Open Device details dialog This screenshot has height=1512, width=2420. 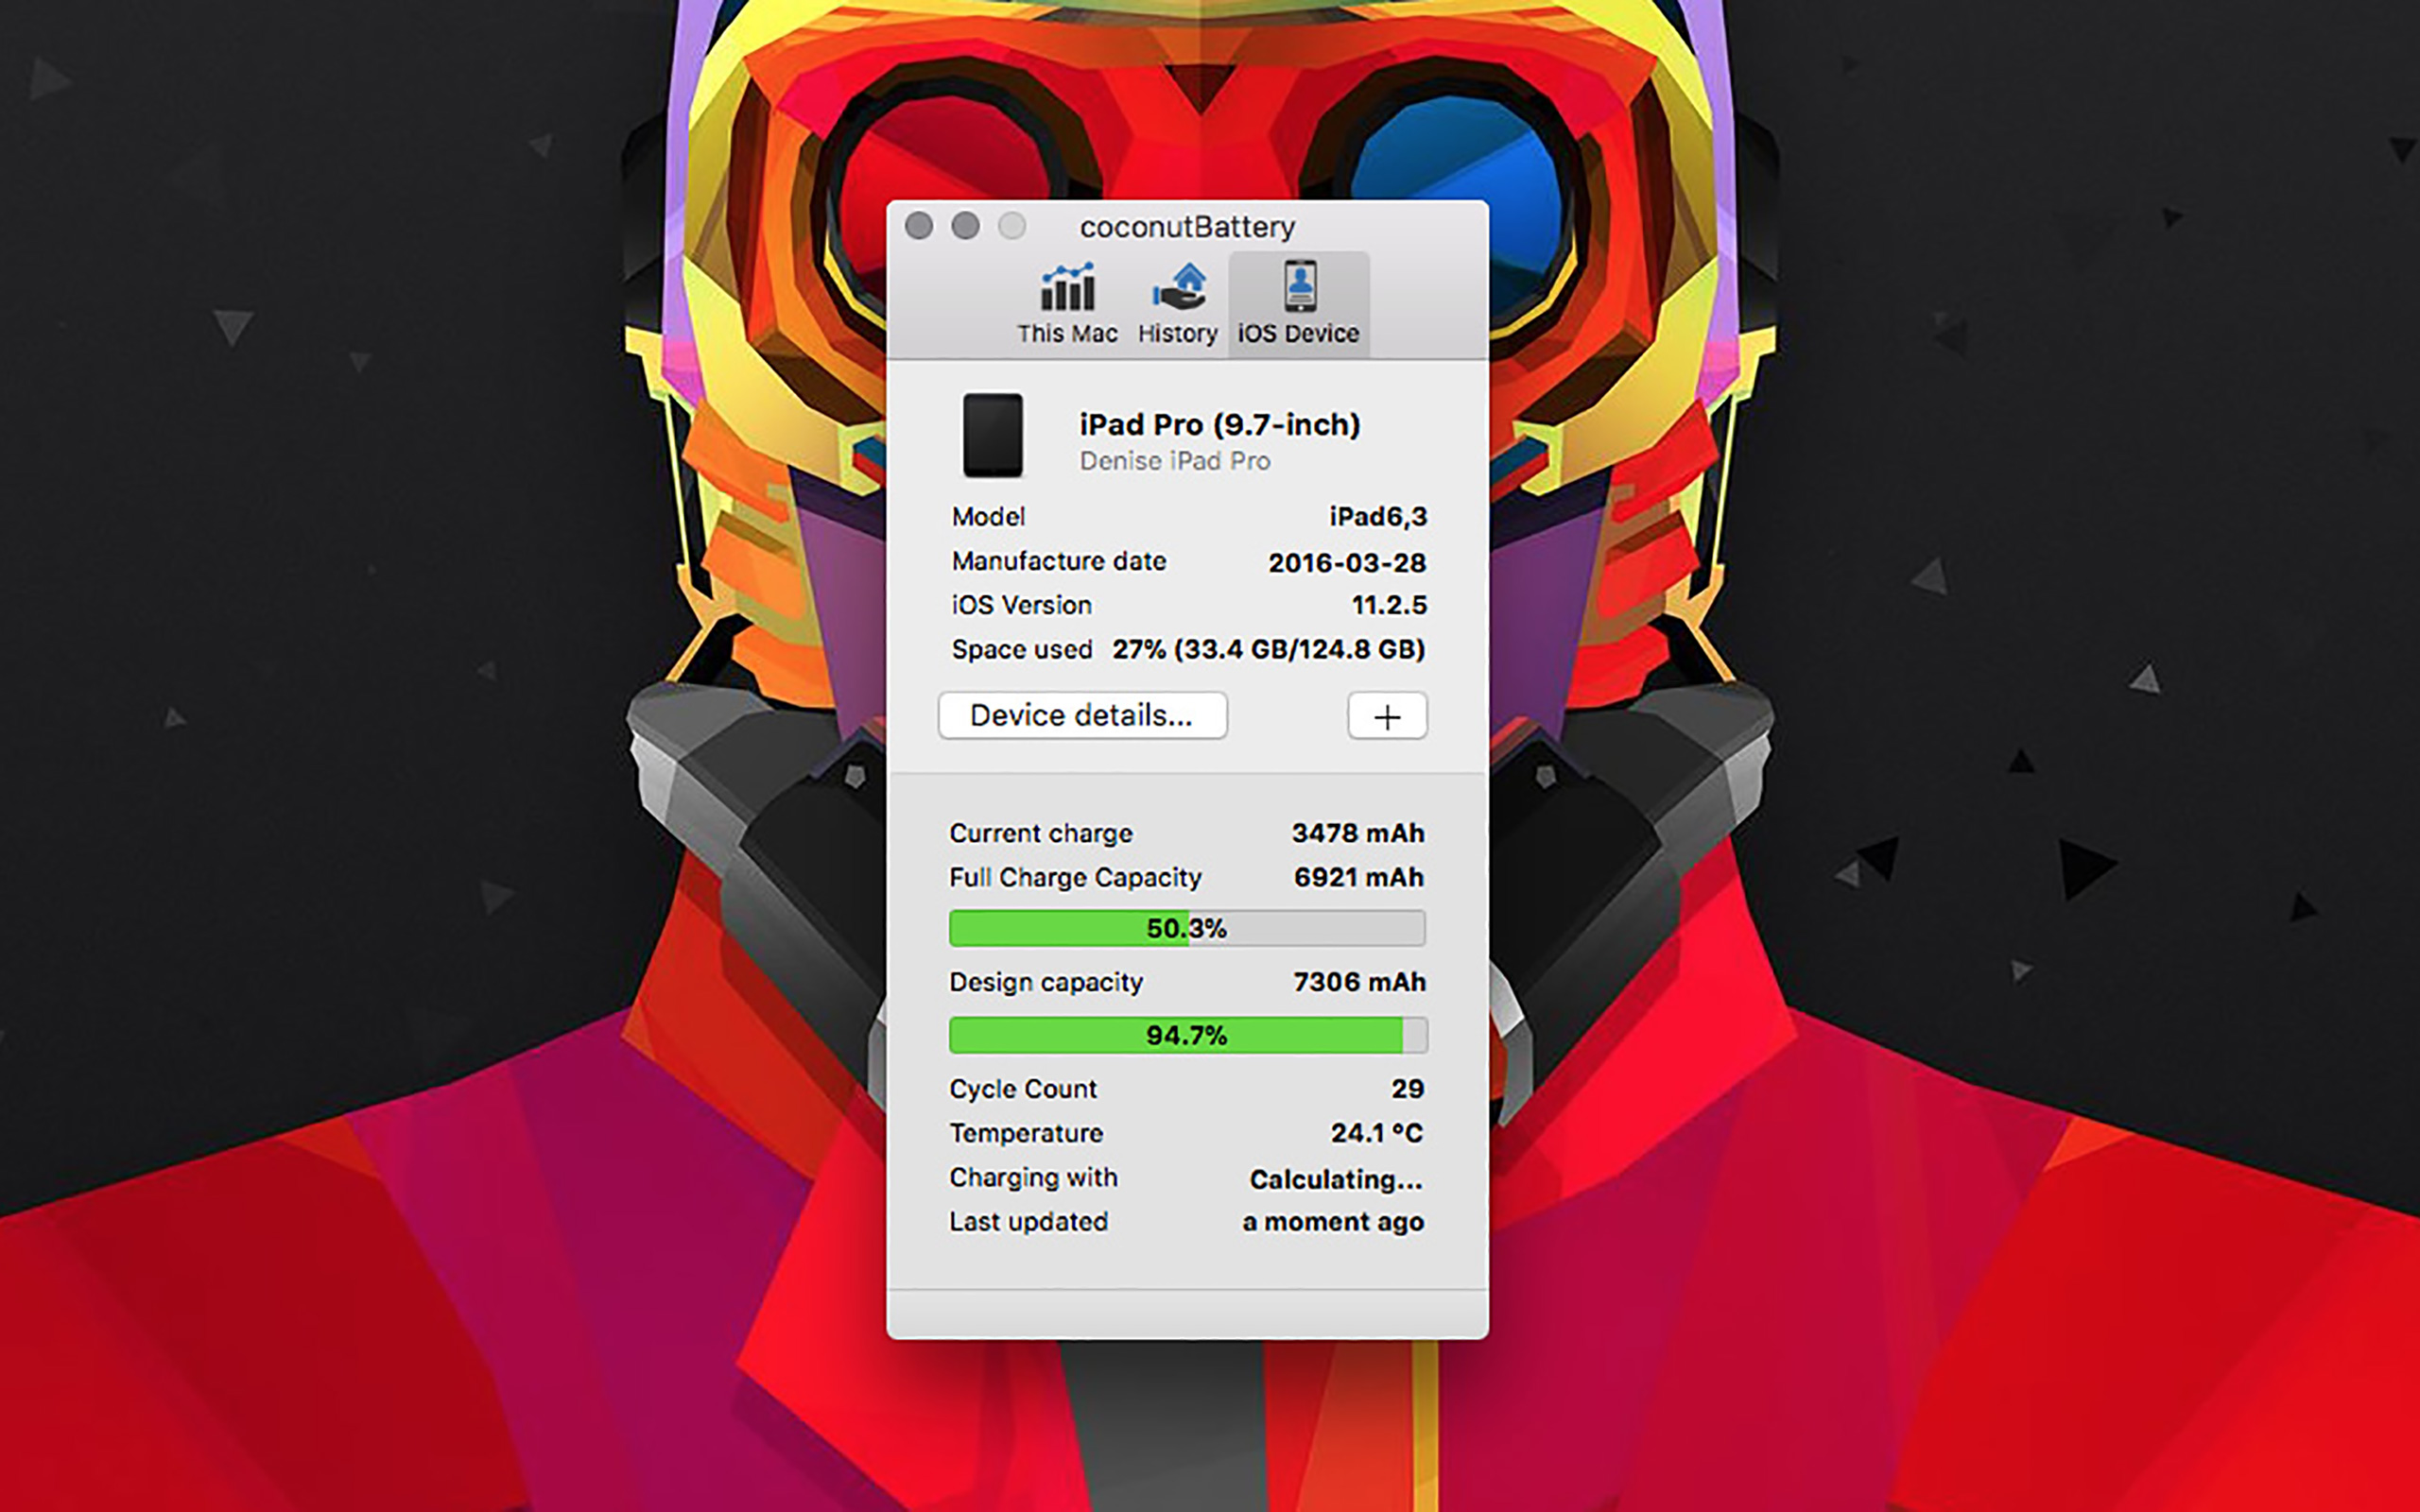click(1082, 716)
